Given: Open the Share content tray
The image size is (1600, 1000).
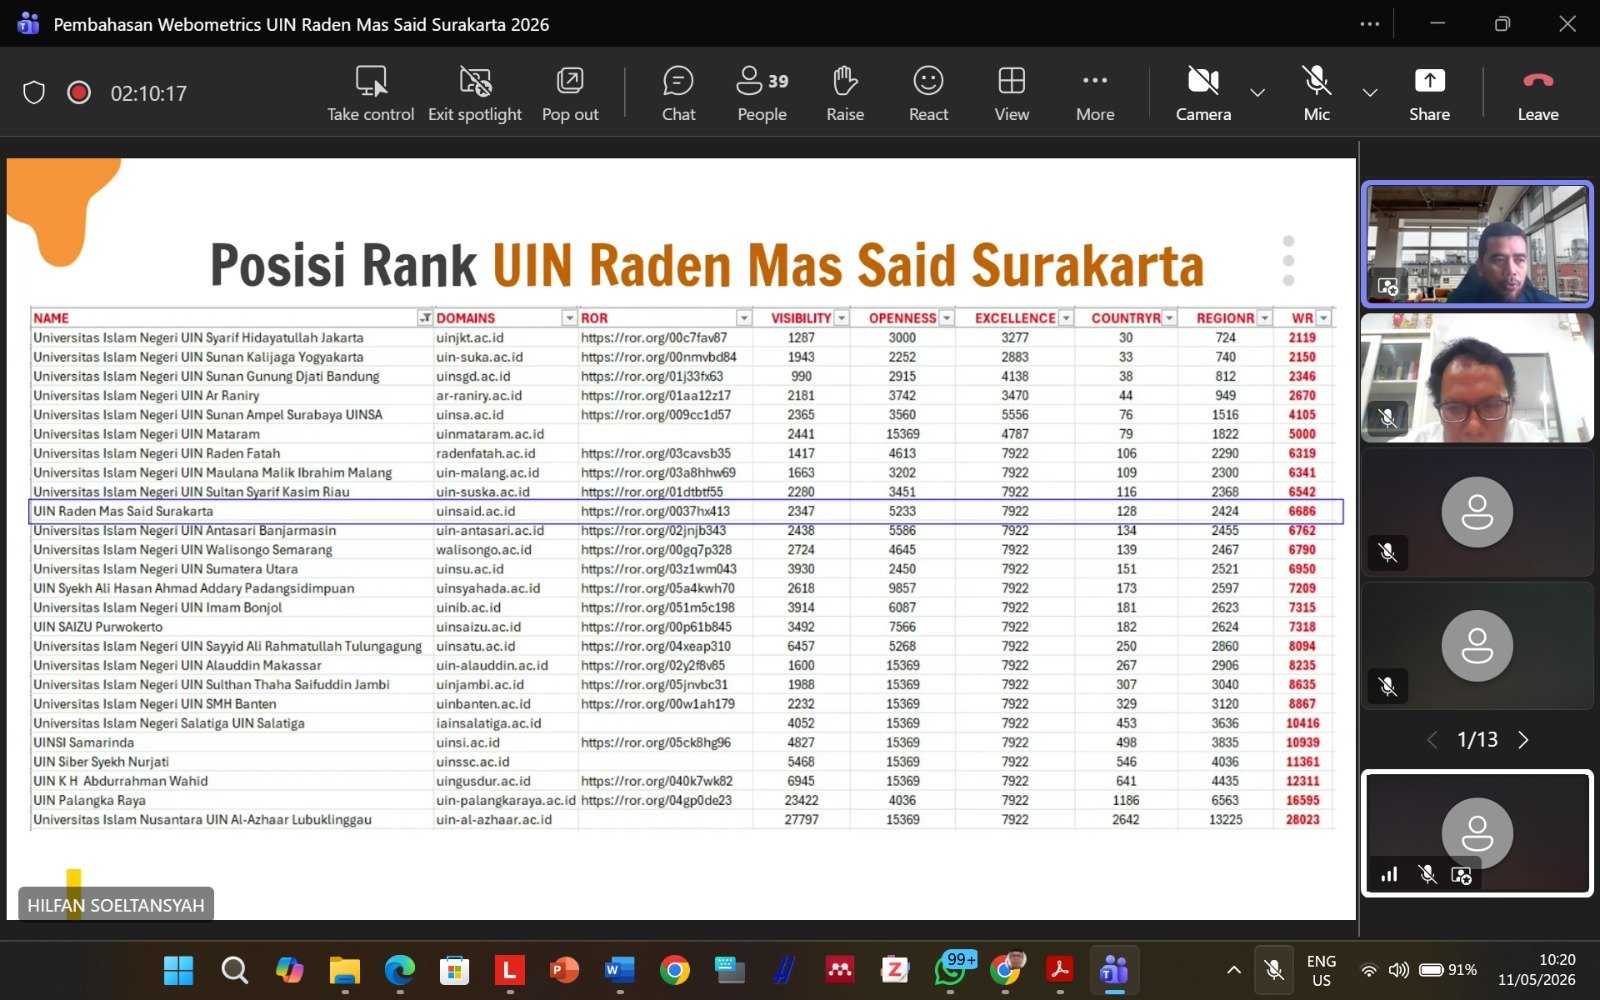Looking at the screenshot, I should 1429,94.
